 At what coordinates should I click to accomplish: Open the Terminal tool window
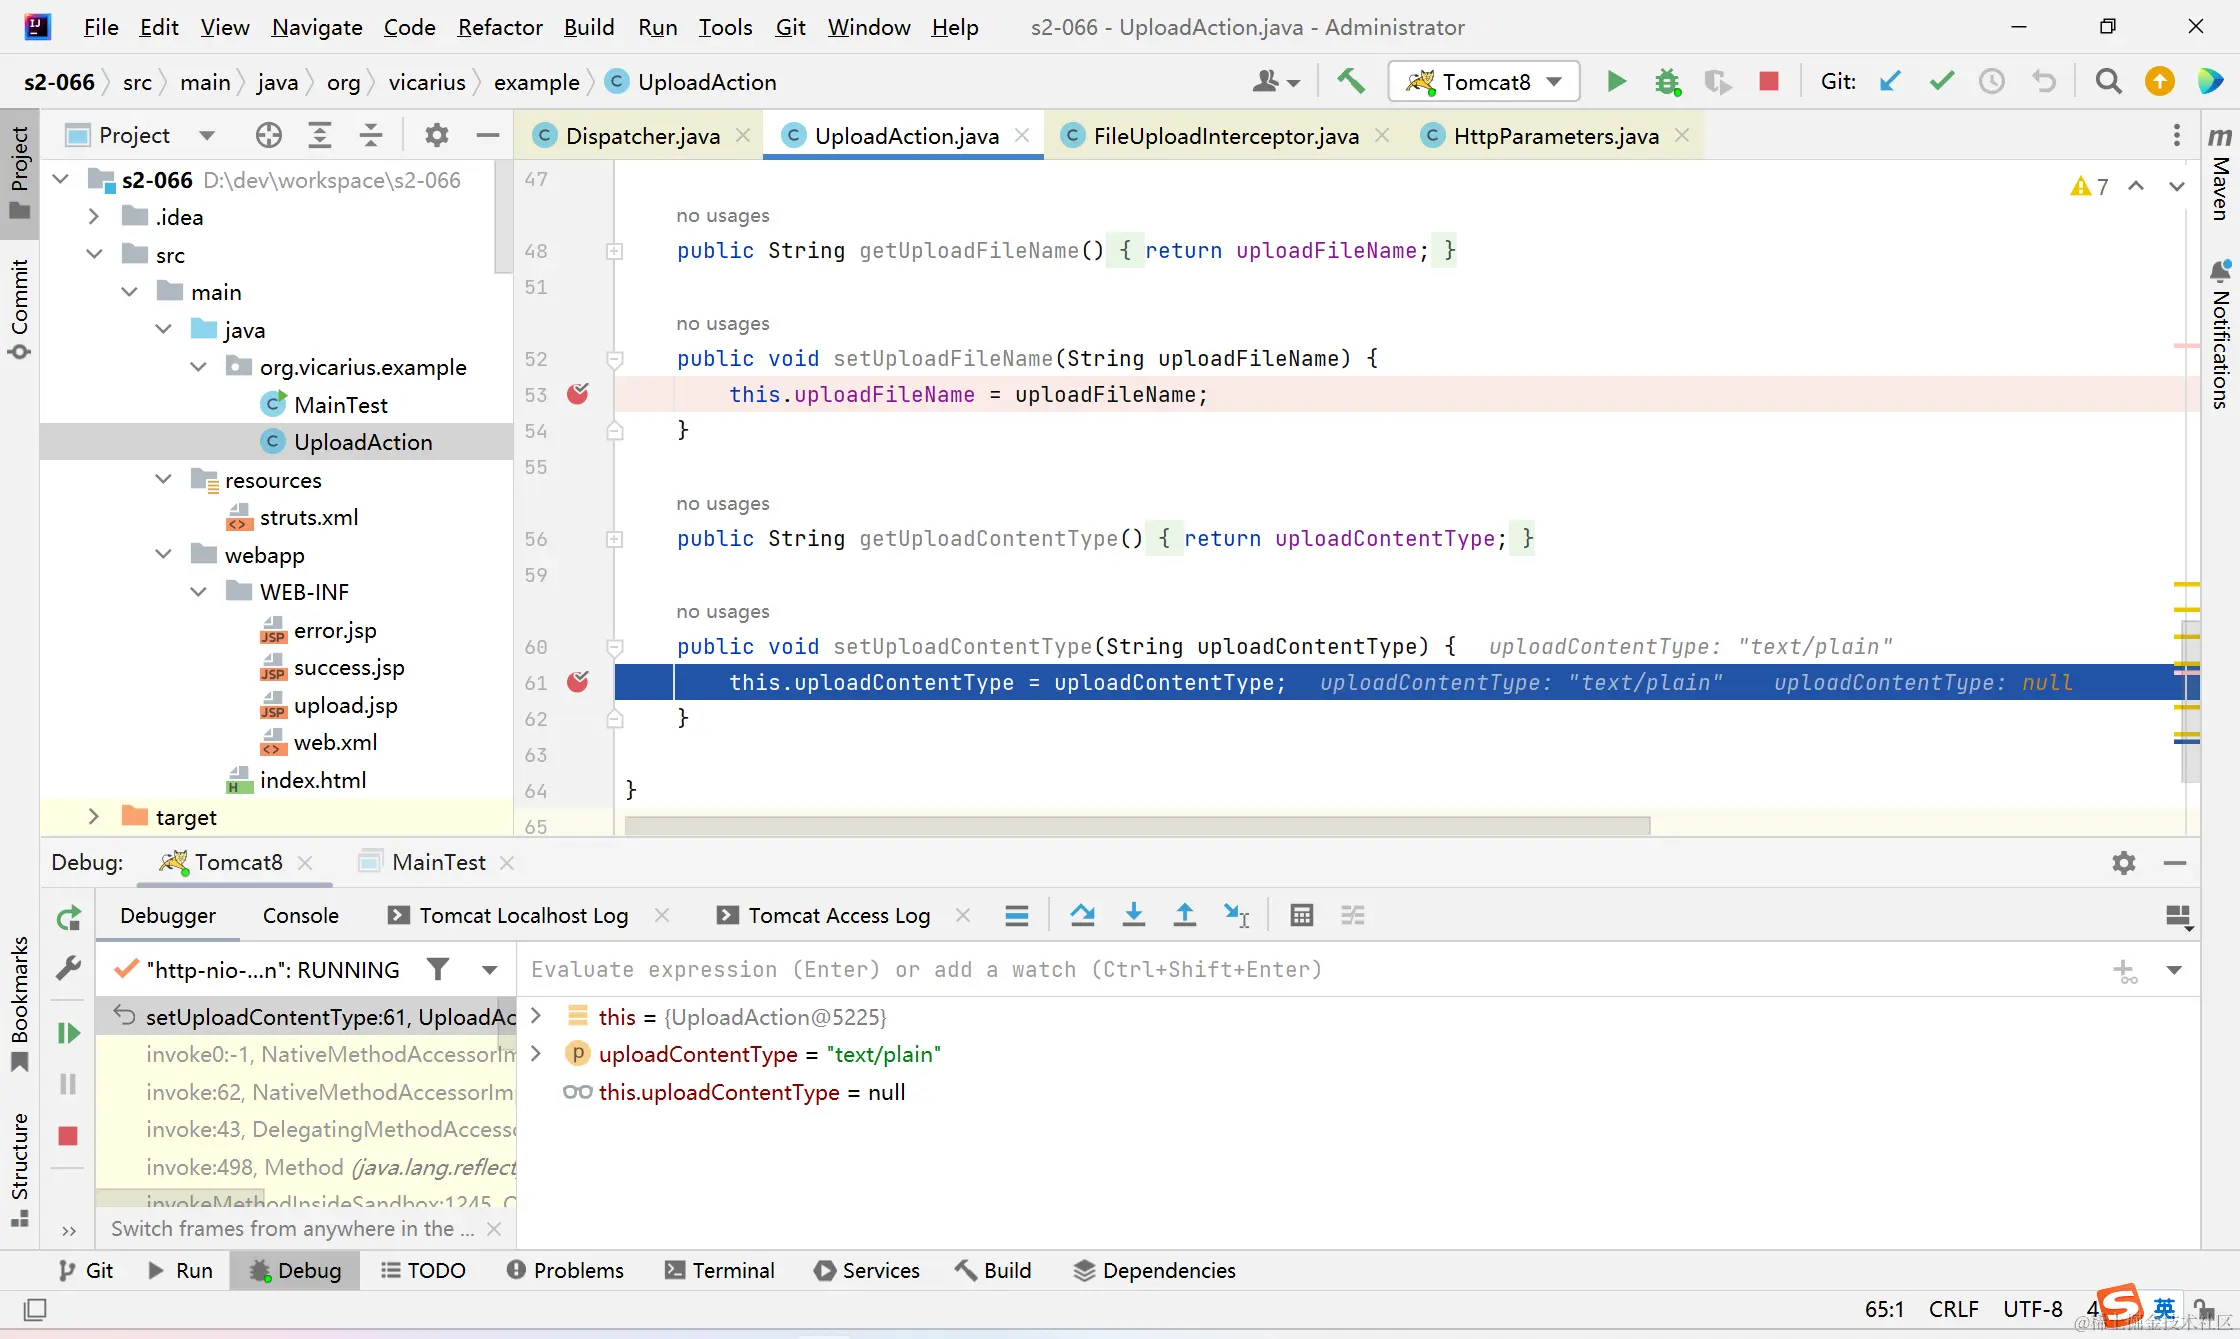(720, 1270)
